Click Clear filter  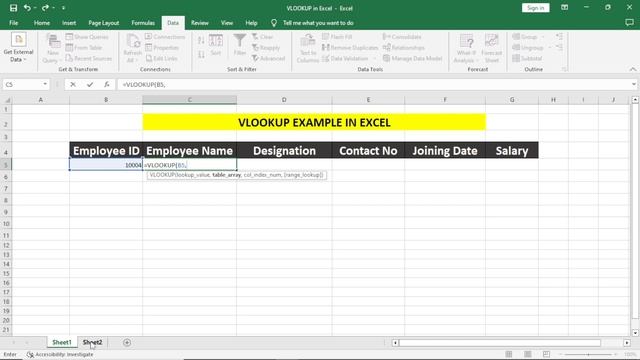pyautogui.click(x=262, y=37)
